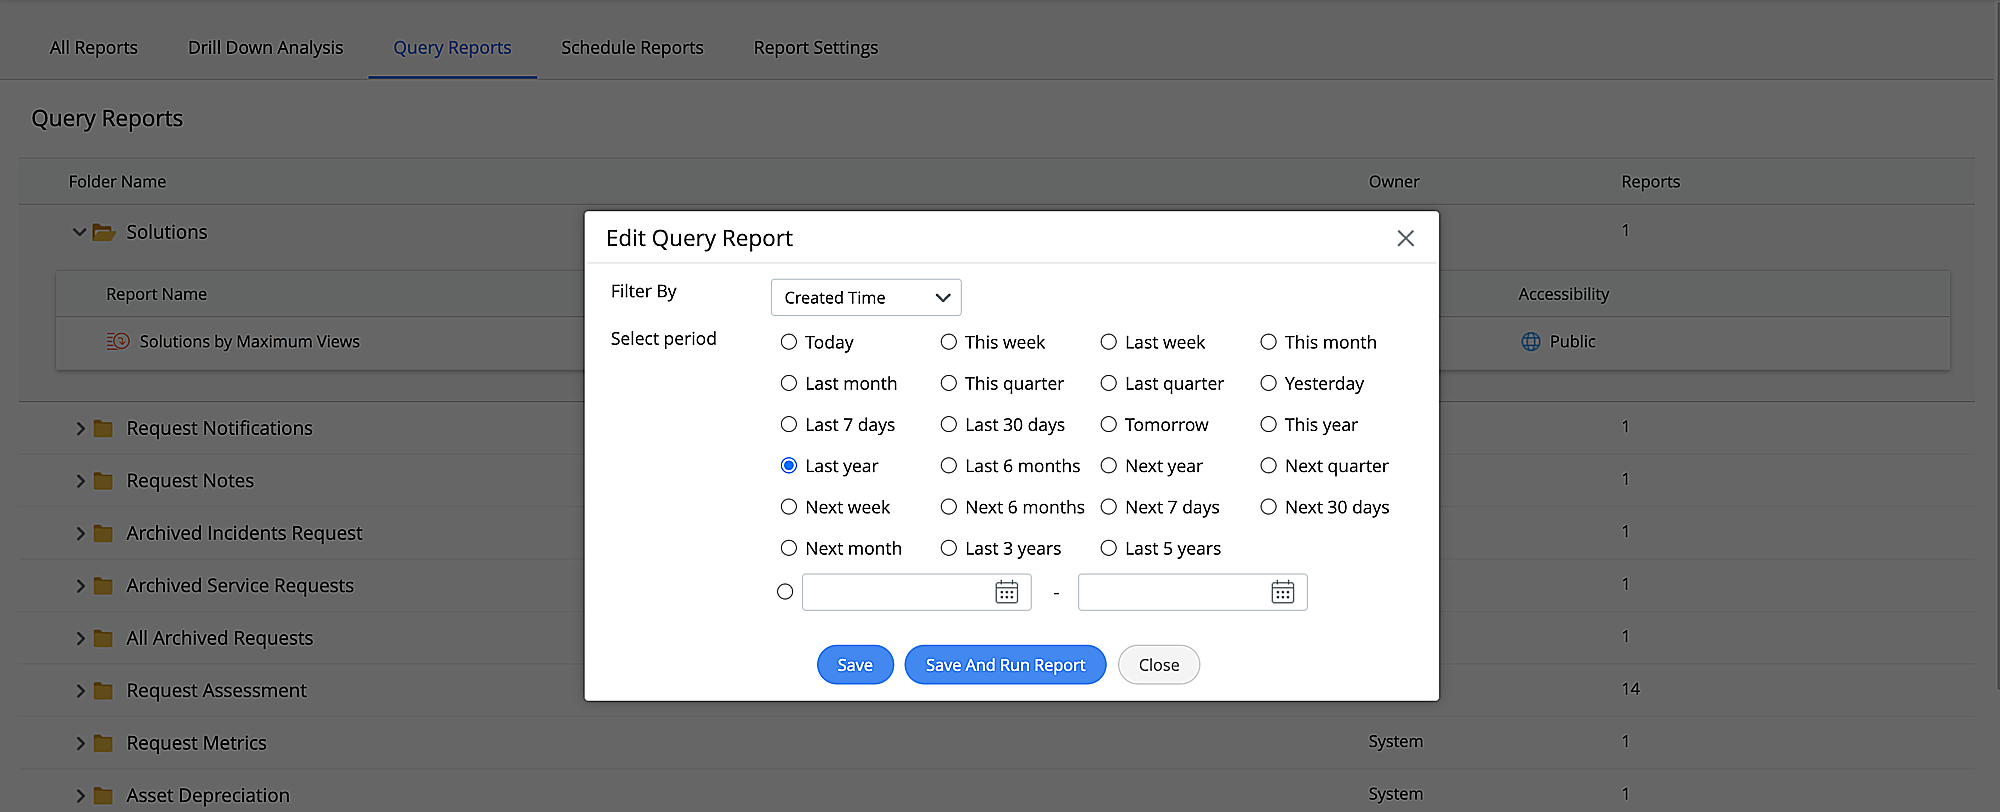Click the Public accessibility globe icon
The image size is (2000, 812).
[x=1530, y=342]
